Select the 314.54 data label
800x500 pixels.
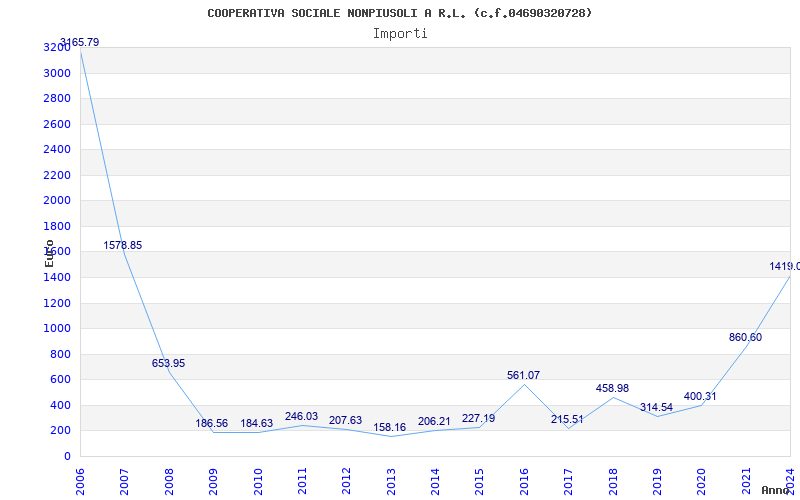pyautogui.click(x=657, y=408)
